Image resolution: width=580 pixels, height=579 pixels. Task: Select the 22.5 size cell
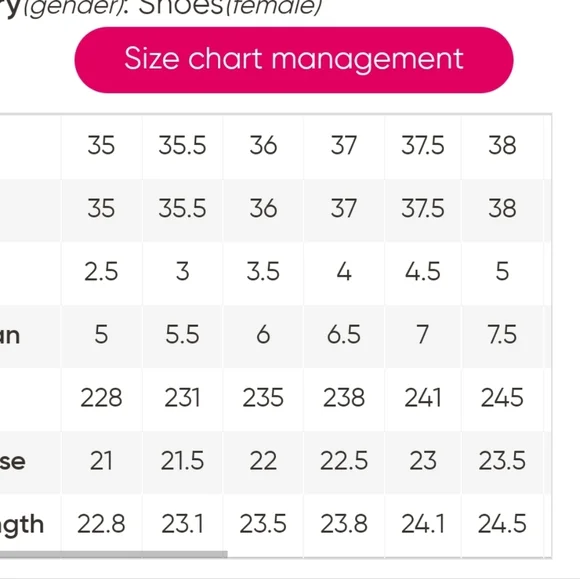(x=344, y=461)
